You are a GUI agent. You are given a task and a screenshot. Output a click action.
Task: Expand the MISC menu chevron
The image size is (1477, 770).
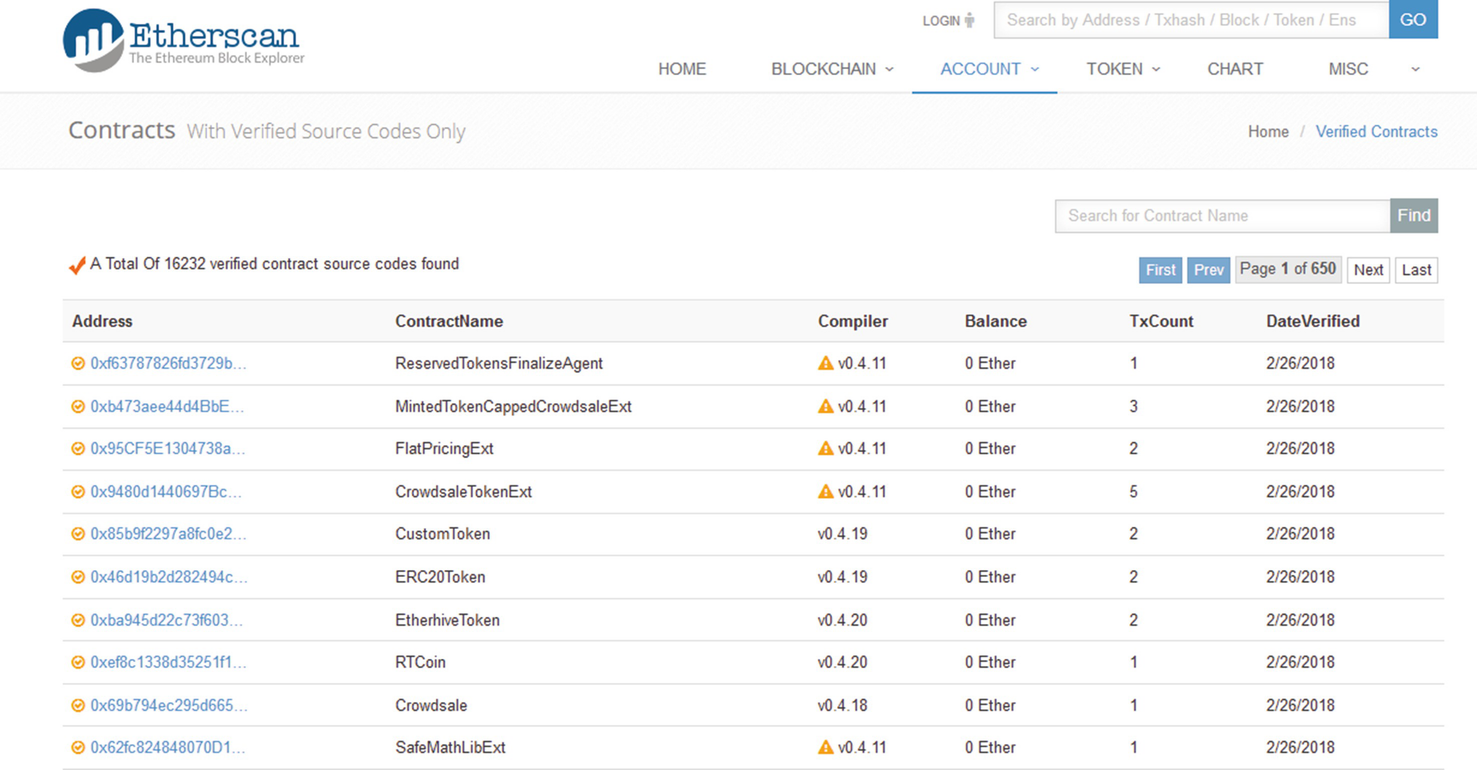[1415, 69]
